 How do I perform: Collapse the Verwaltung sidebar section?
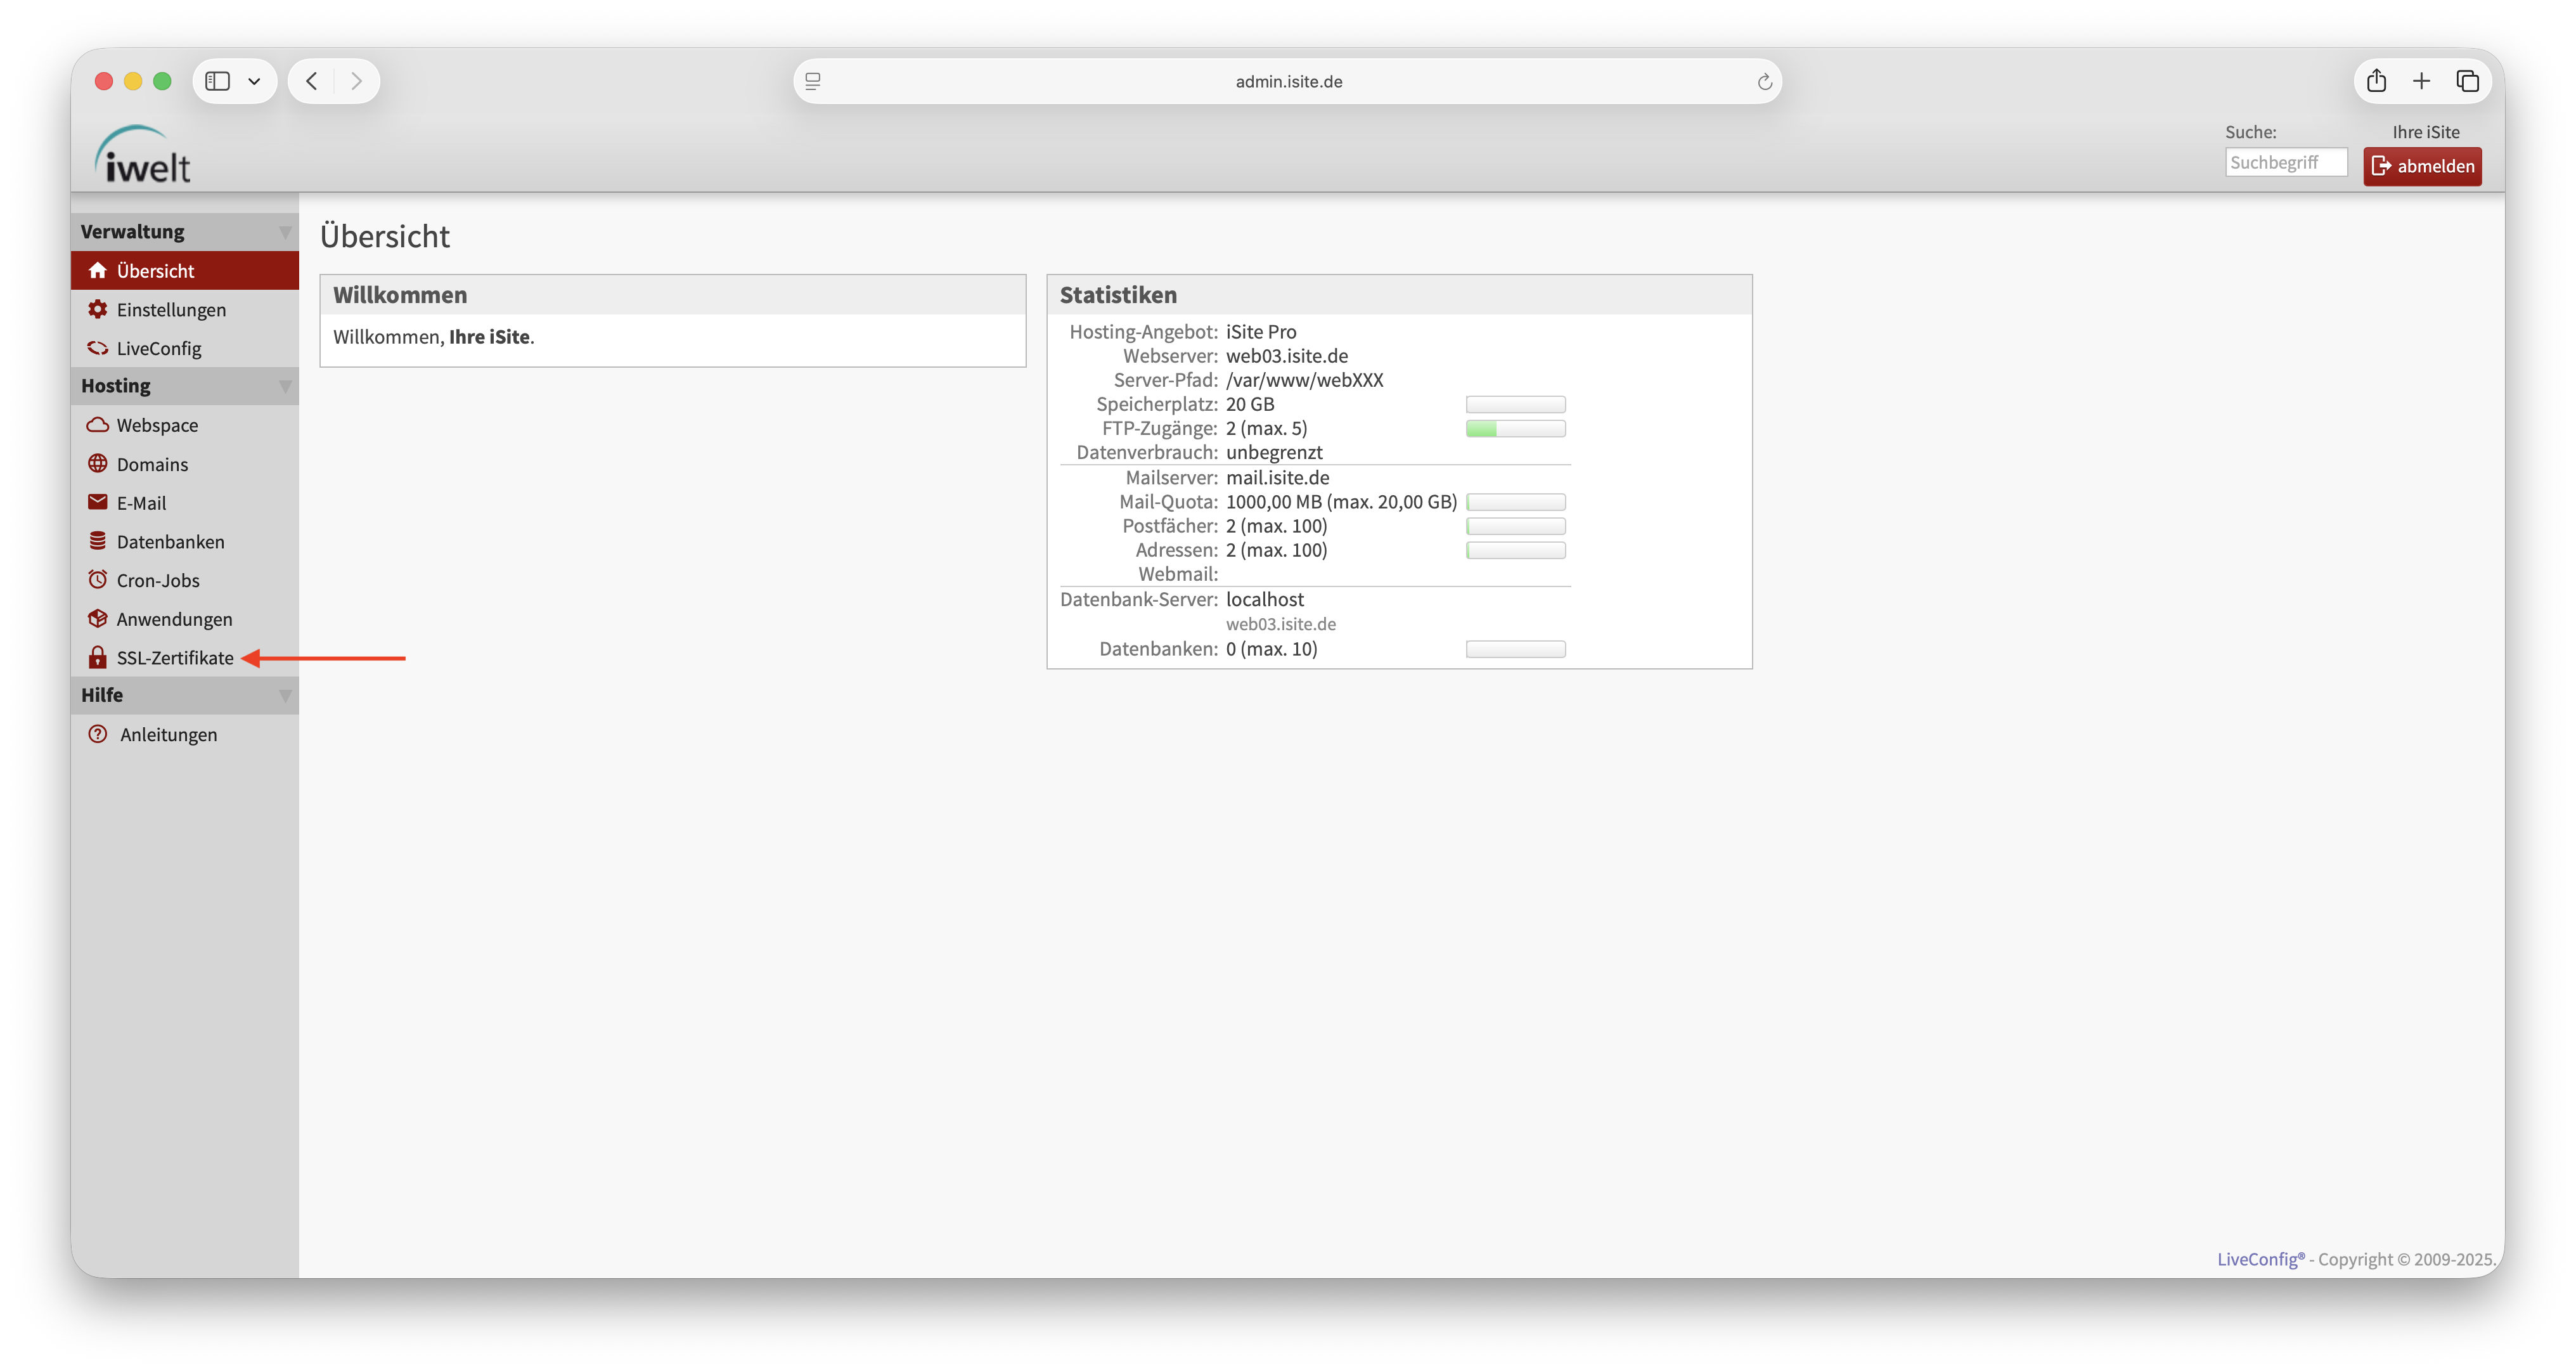[x=285, y=232]
